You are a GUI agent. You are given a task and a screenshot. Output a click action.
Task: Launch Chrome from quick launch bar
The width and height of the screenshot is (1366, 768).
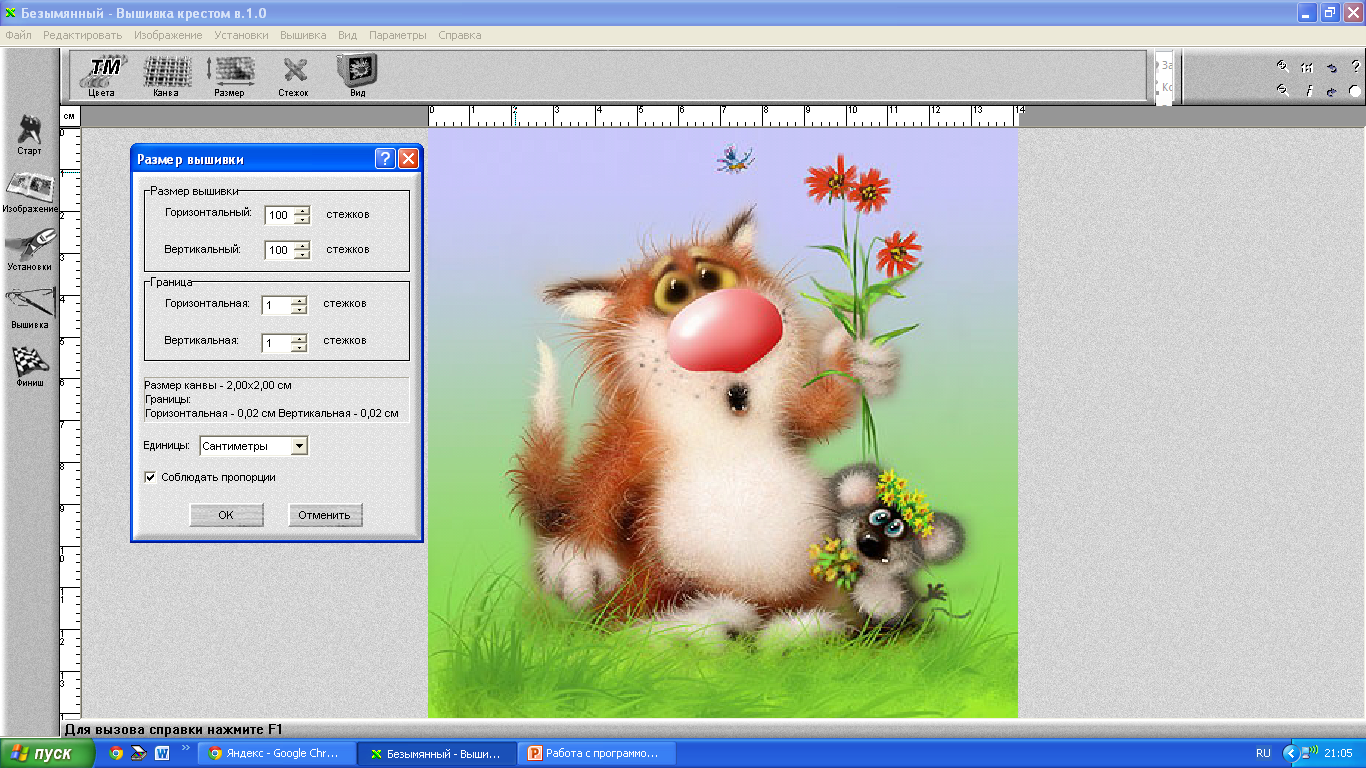[116, 753]
